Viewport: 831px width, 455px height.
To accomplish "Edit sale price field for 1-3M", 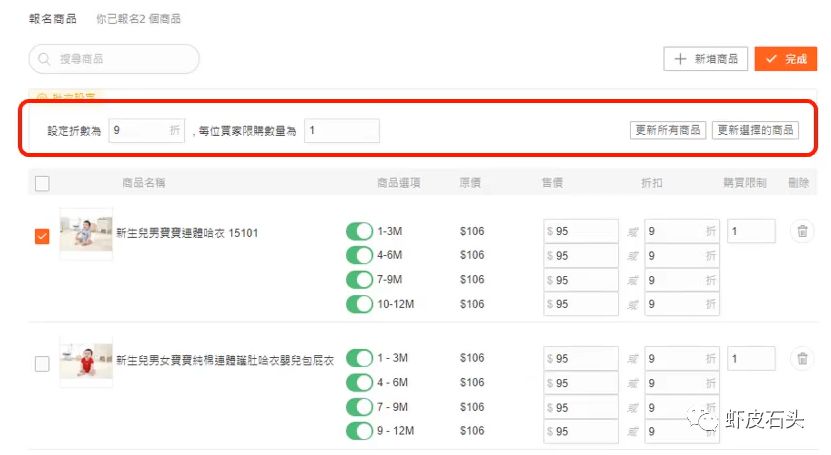I will pos(581,231).
